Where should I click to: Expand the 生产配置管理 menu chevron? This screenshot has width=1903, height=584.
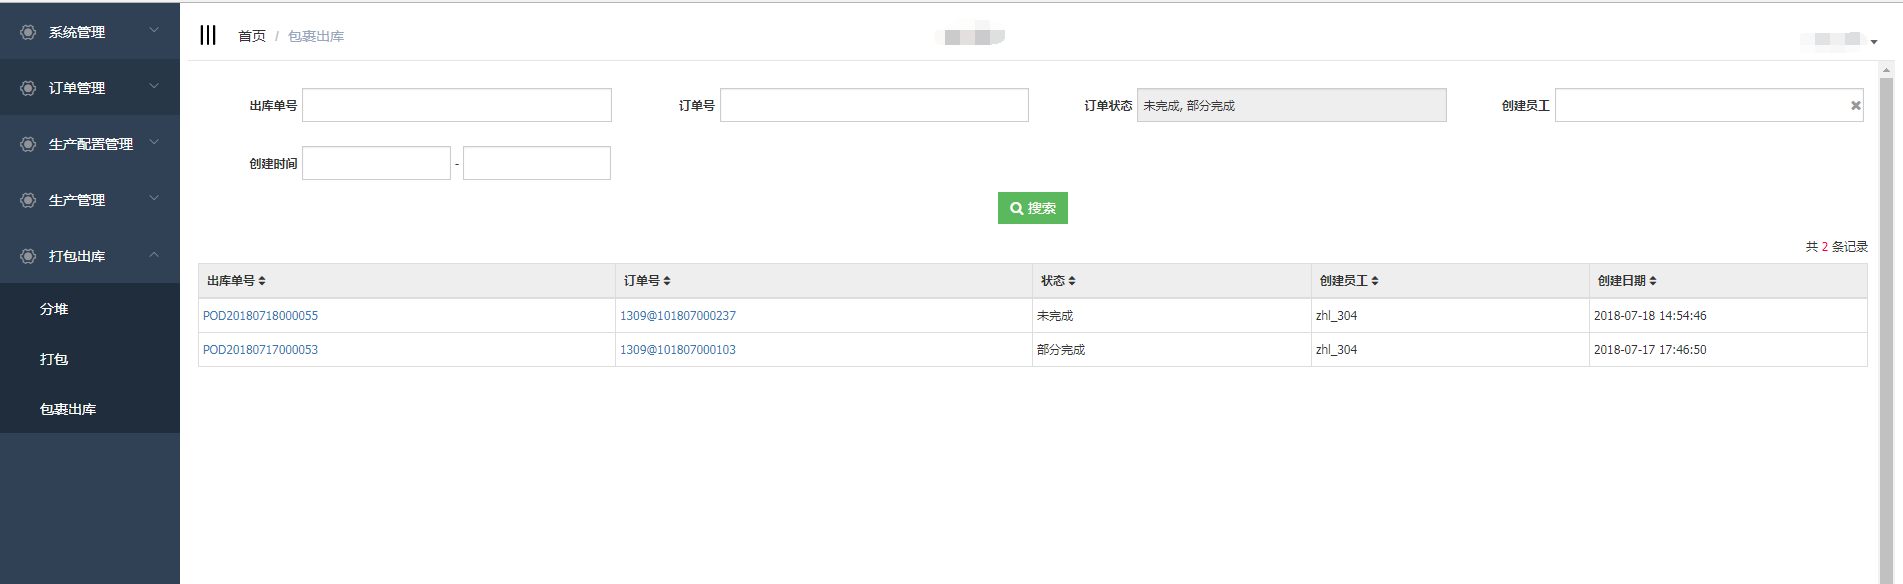pyautogui.click(x=154, y=143)
